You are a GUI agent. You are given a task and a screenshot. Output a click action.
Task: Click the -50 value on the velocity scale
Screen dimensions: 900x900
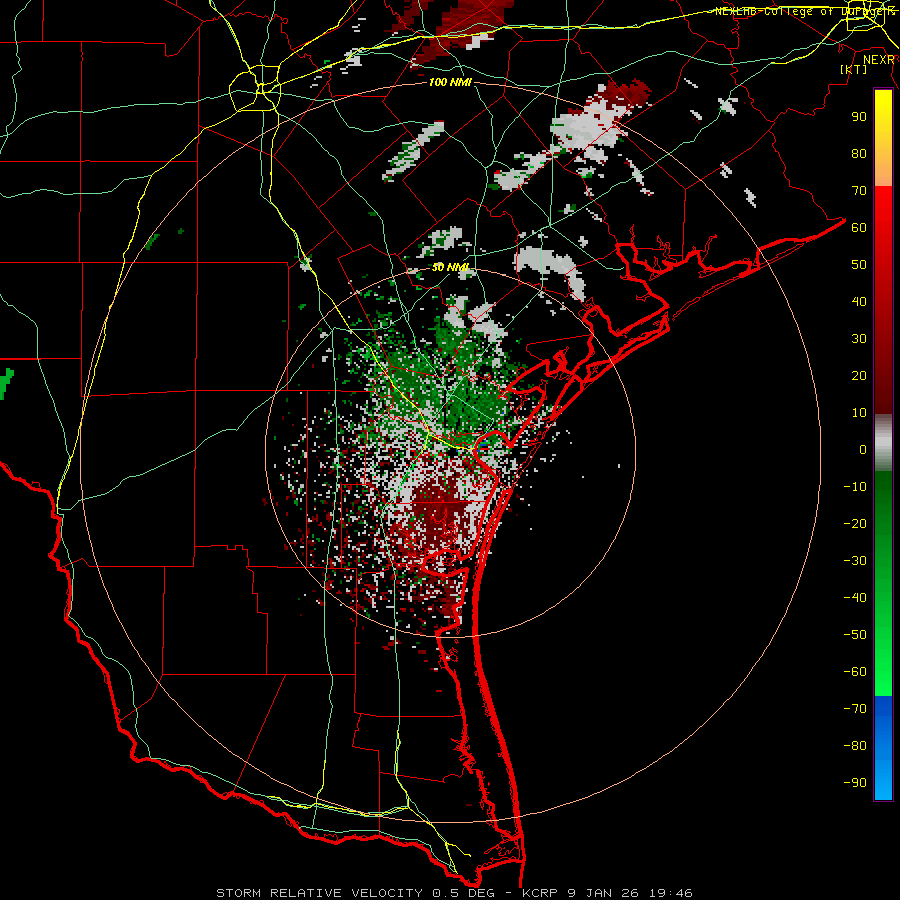855,635
